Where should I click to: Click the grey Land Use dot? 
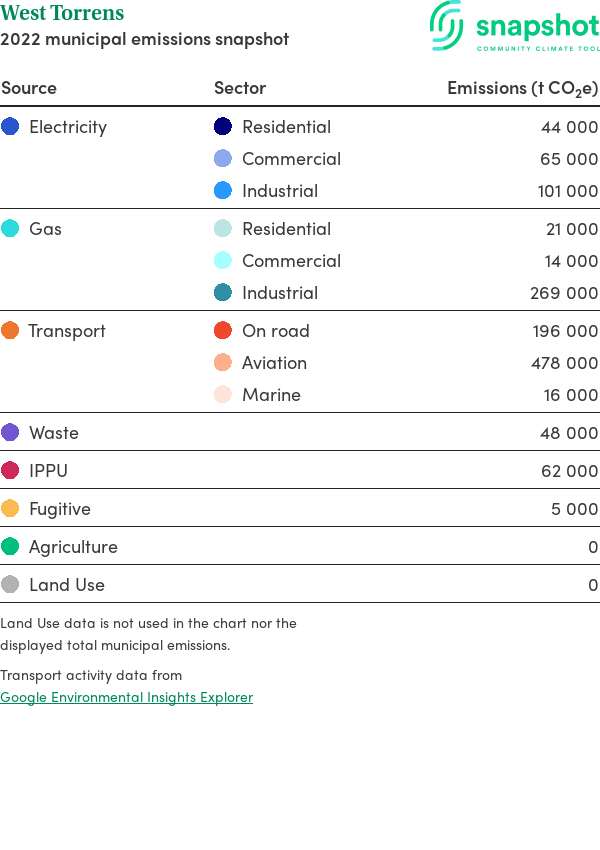[10, 584]
